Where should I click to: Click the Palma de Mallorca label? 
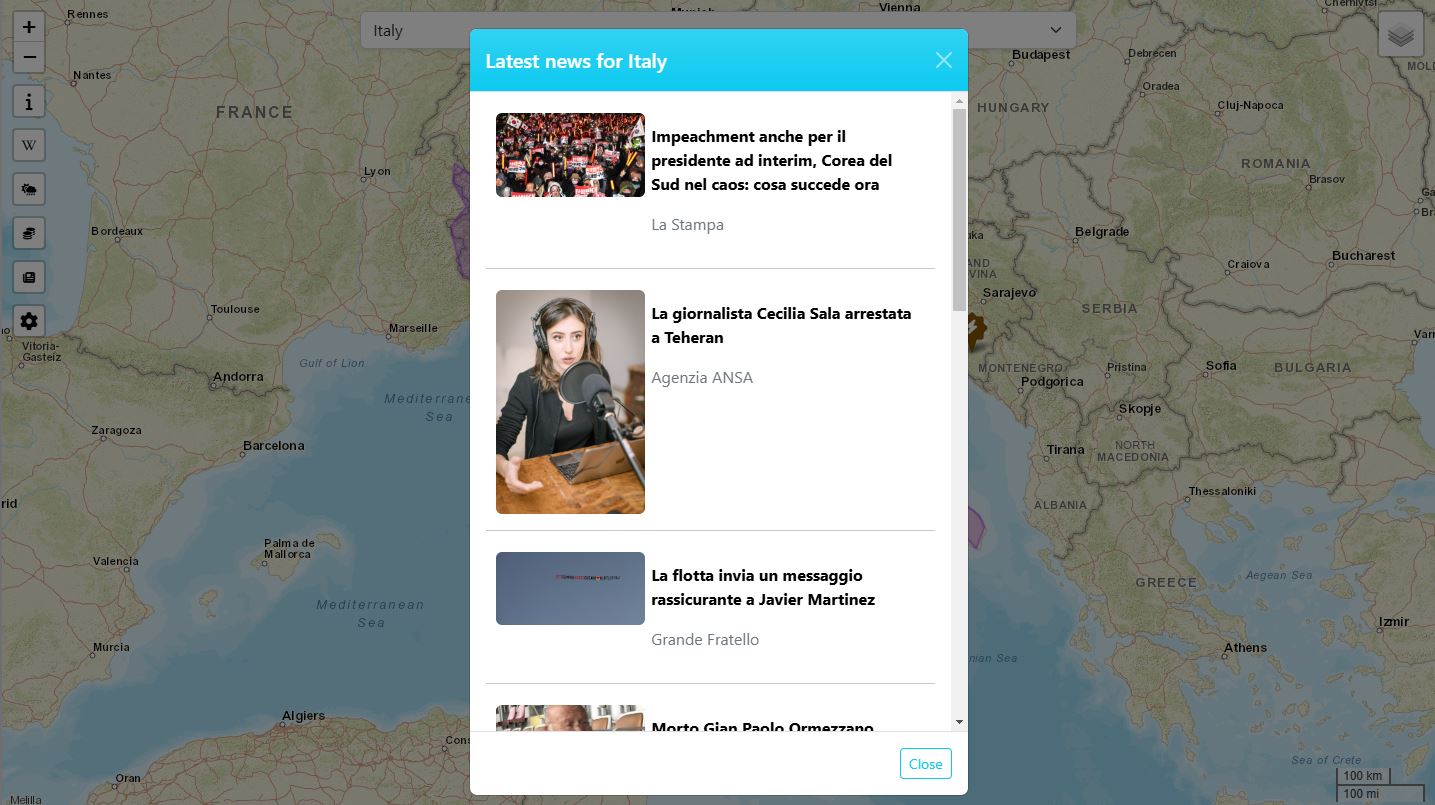288,548
